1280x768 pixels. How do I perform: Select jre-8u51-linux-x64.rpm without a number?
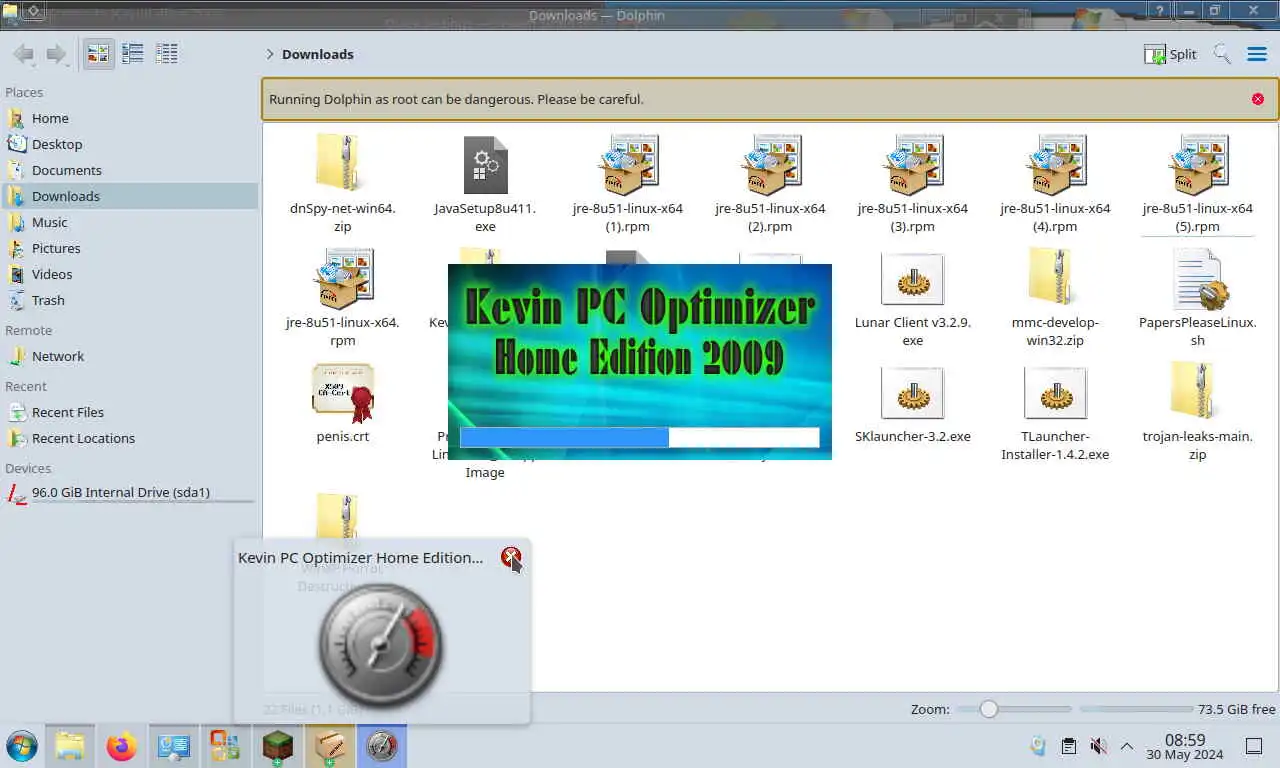tap(342, 279)
